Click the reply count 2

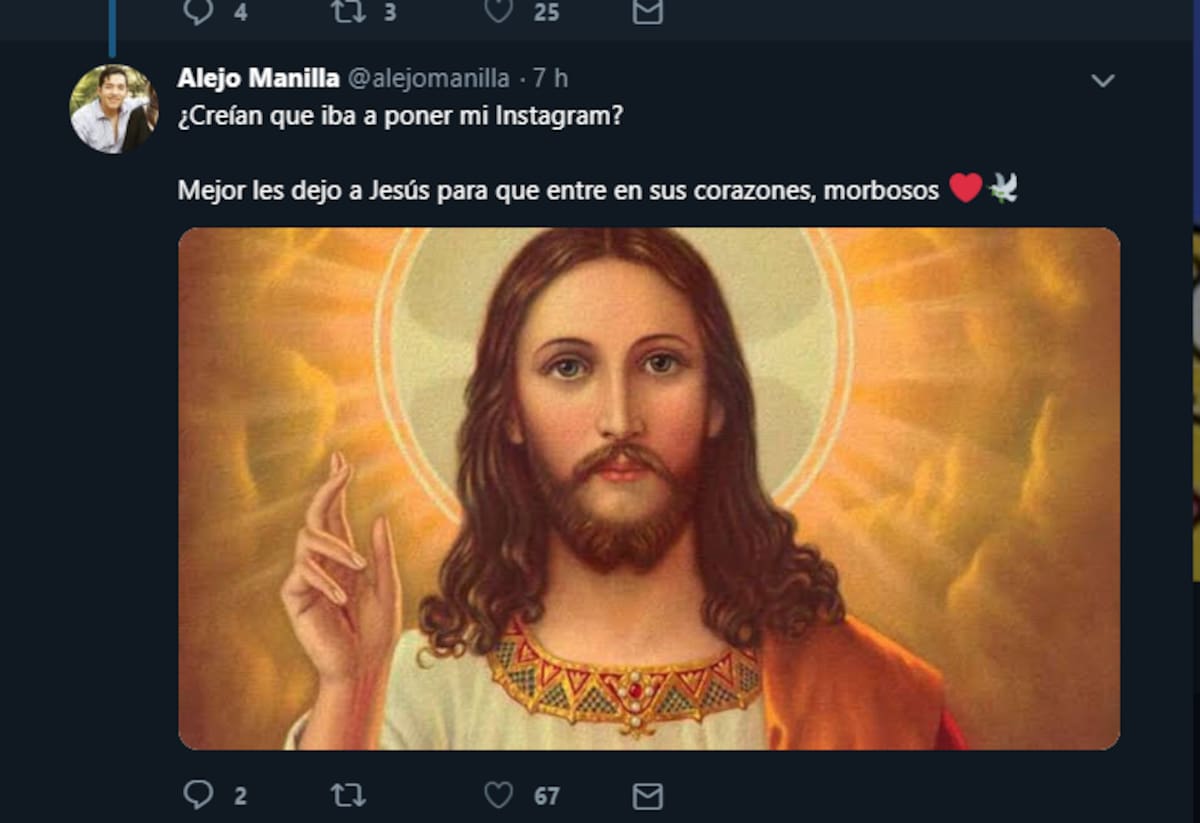pos(240,796)
